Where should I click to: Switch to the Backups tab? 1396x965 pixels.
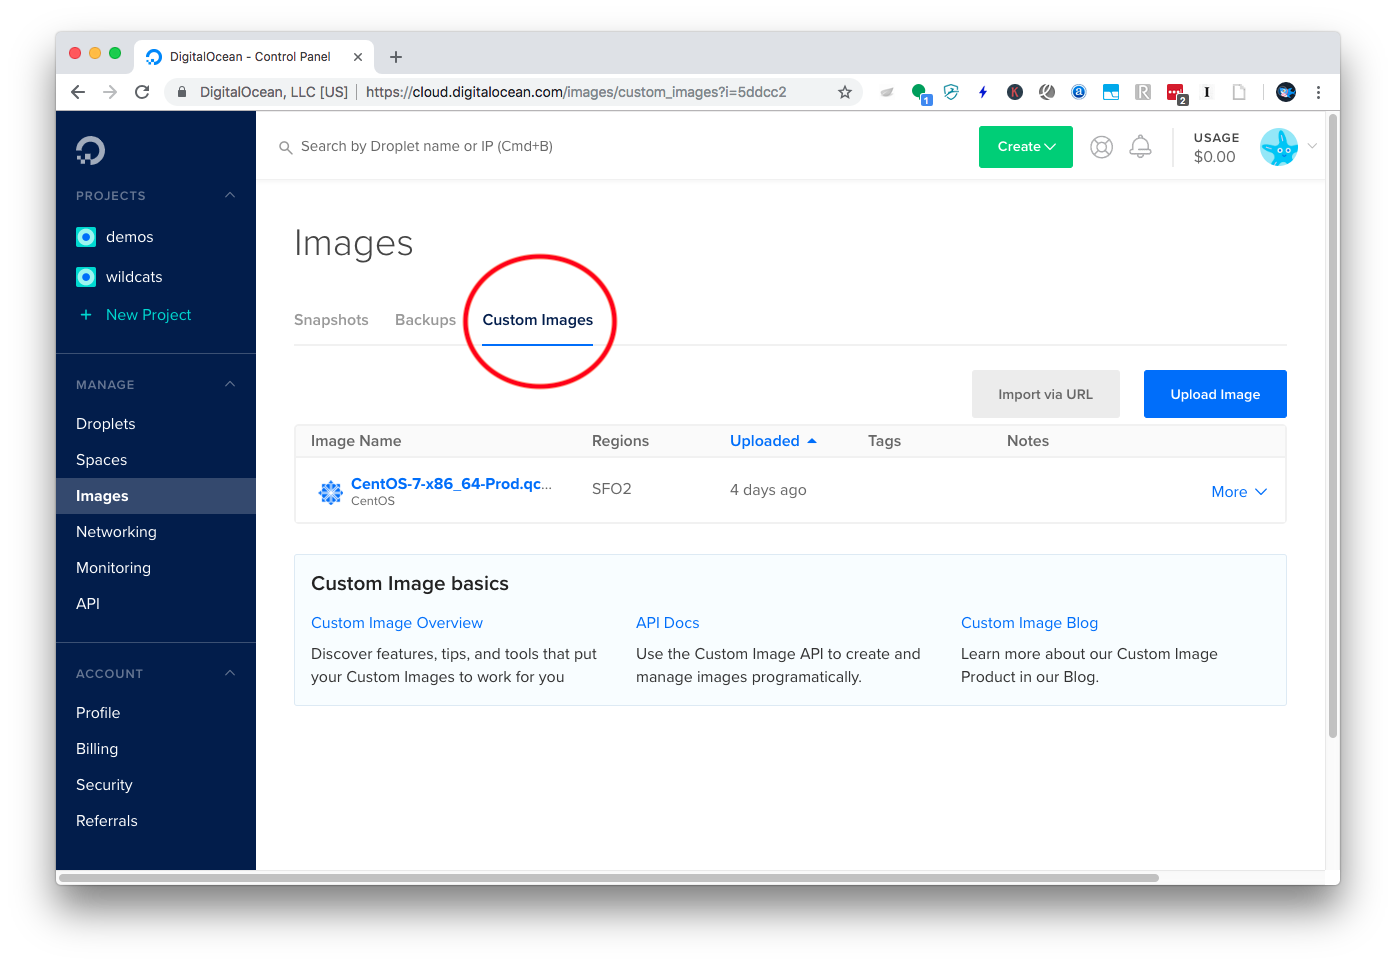(x=425, y=320)
